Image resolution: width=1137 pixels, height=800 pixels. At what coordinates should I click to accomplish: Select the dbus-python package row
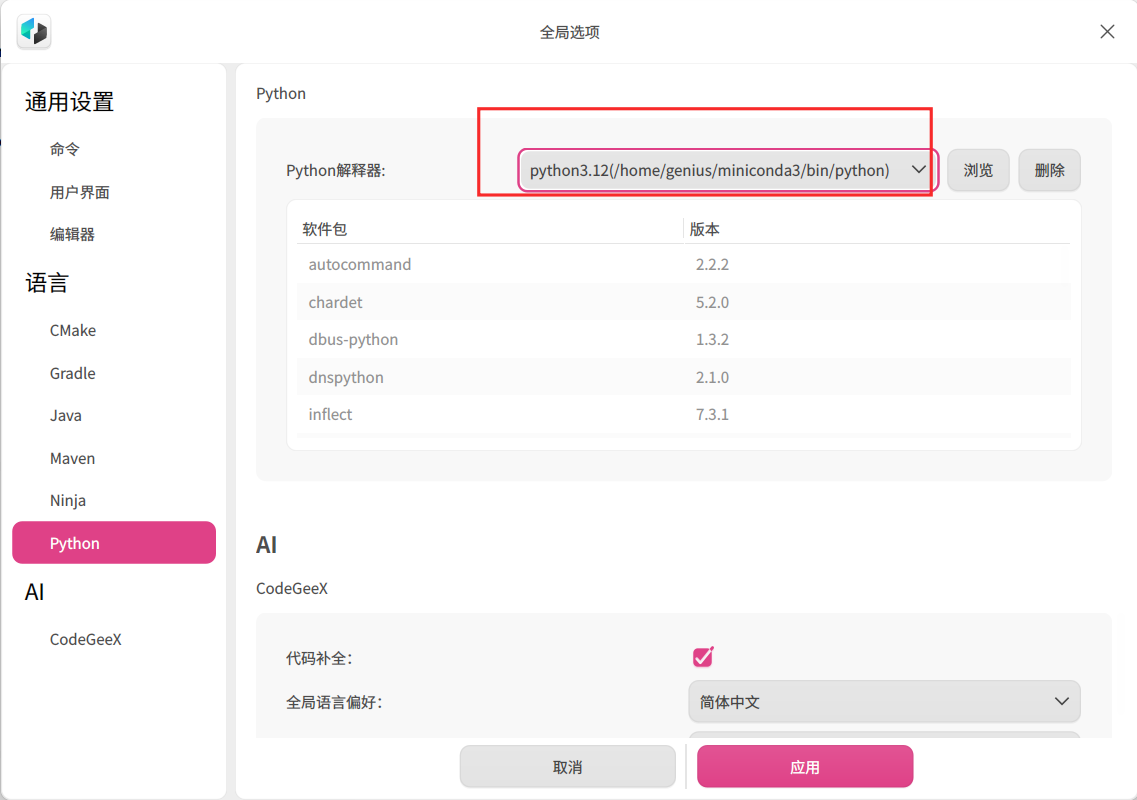click(x=683, y=339)
